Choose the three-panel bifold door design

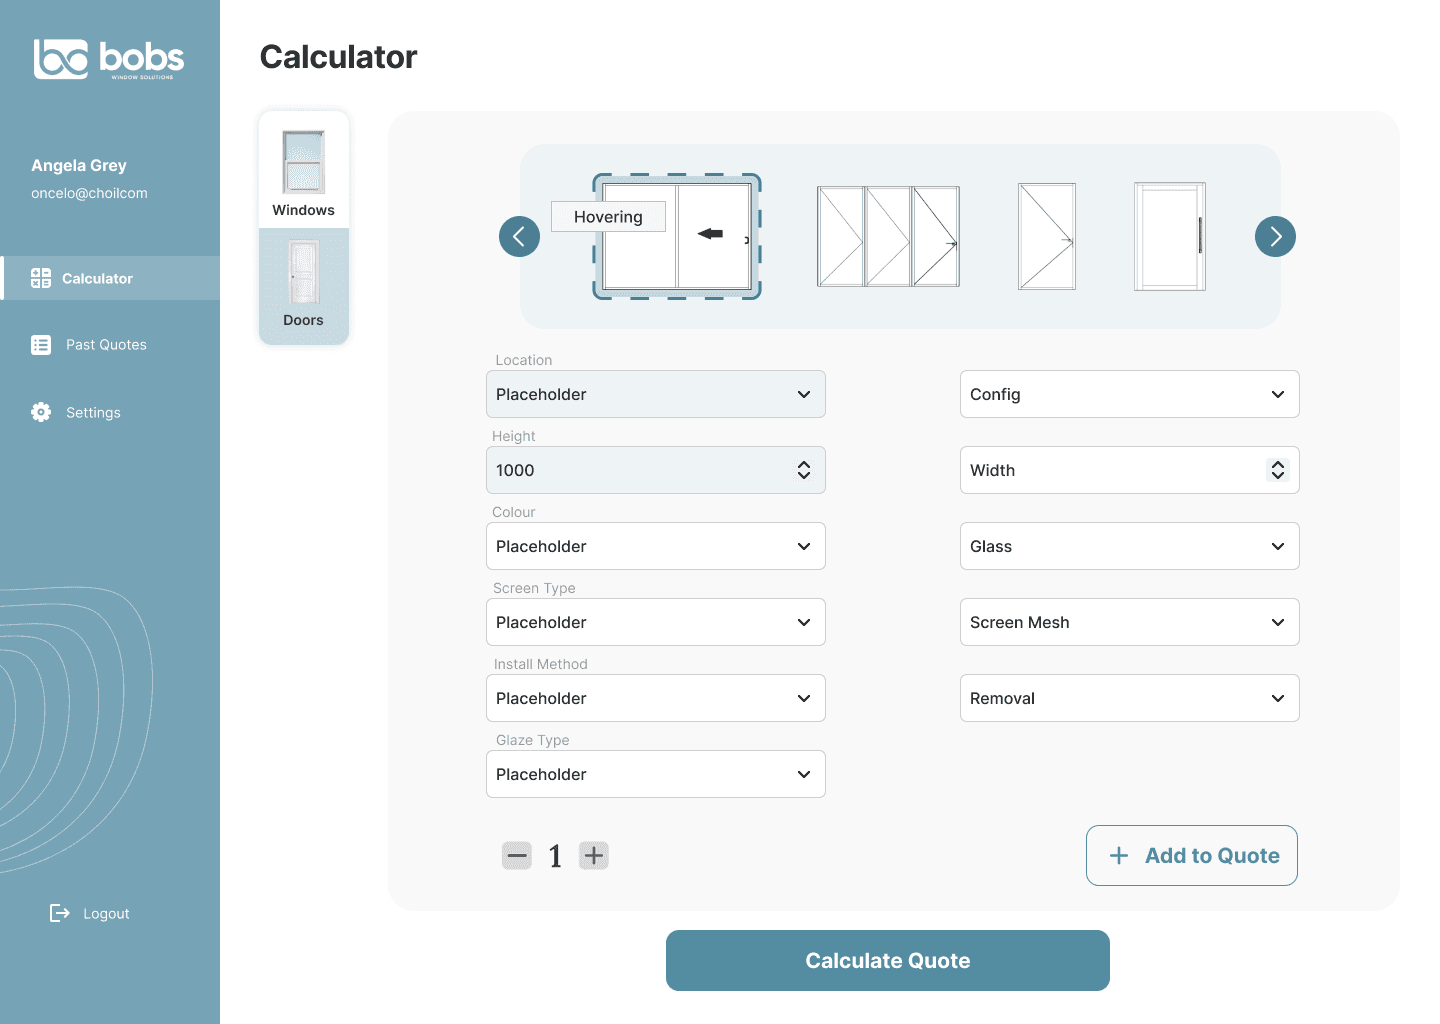point(888,237)
